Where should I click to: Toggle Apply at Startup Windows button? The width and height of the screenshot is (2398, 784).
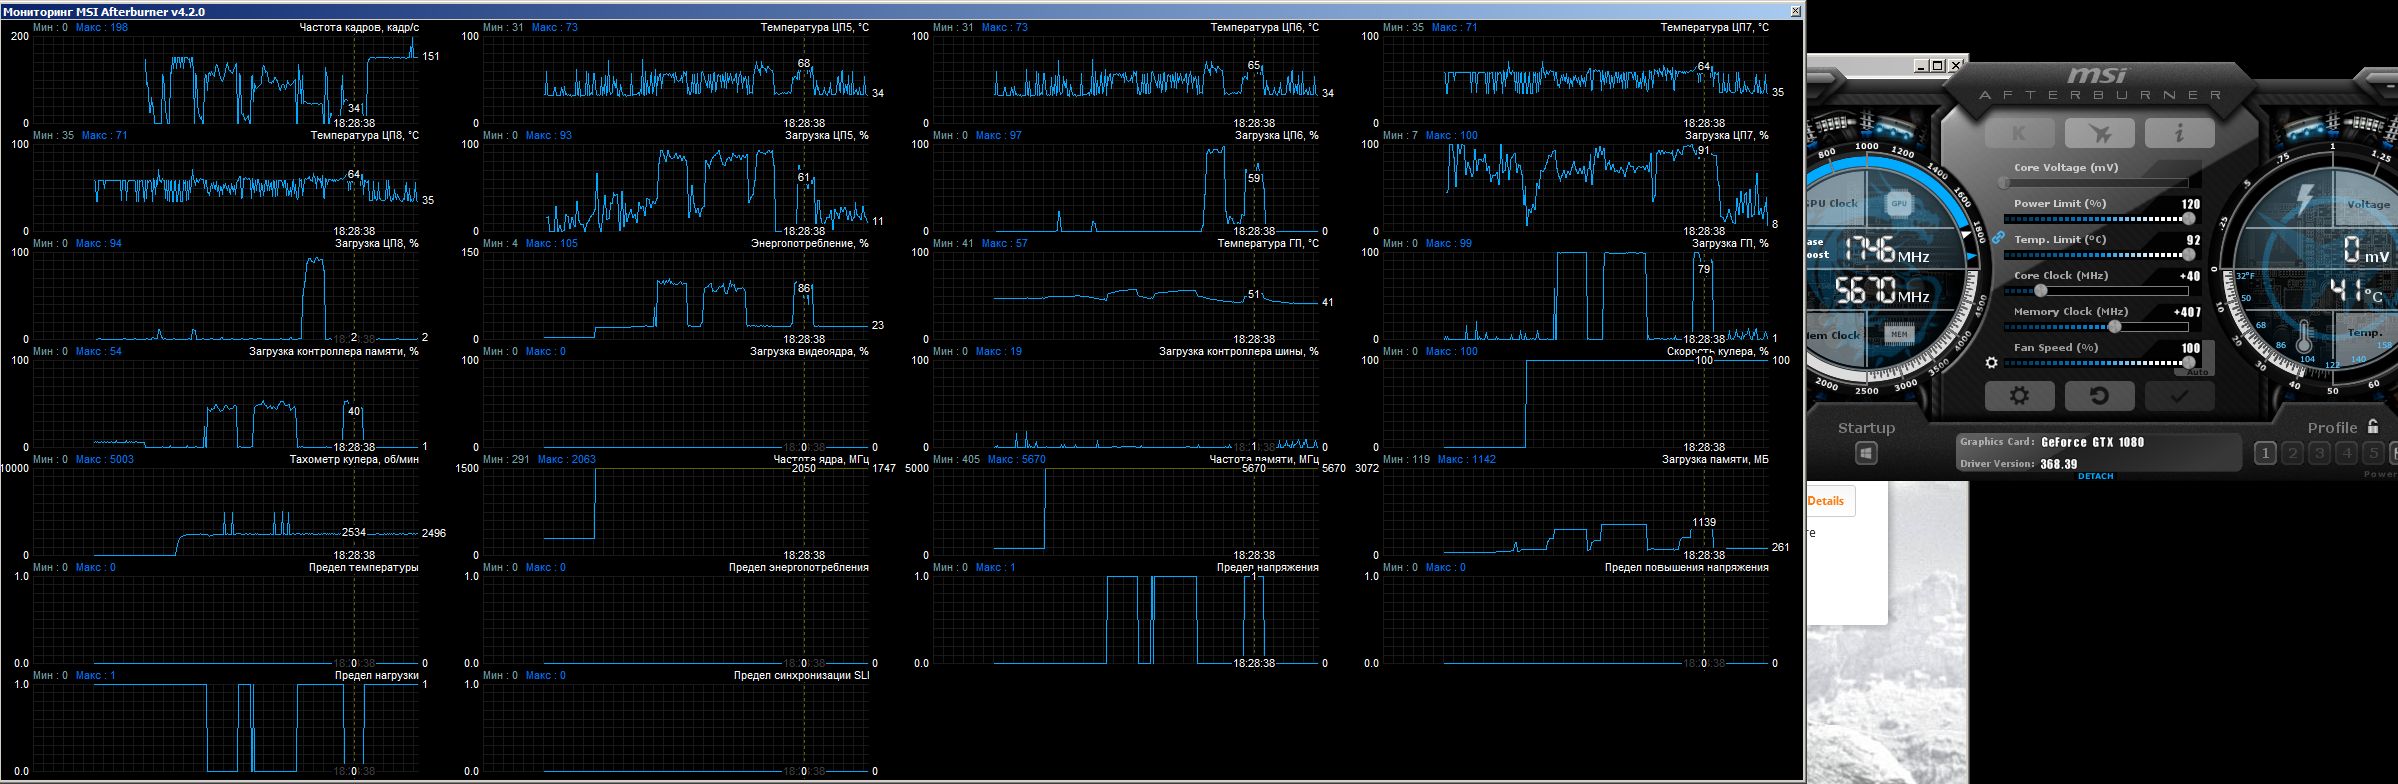[x=1866, y=454]
